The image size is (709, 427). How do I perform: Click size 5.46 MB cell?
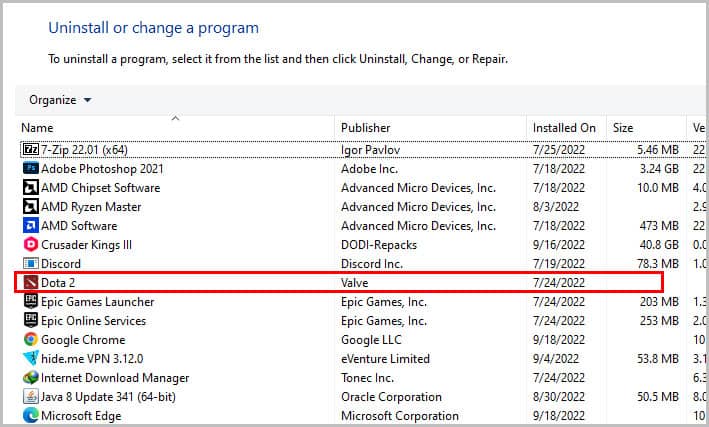tap(658, 149)
